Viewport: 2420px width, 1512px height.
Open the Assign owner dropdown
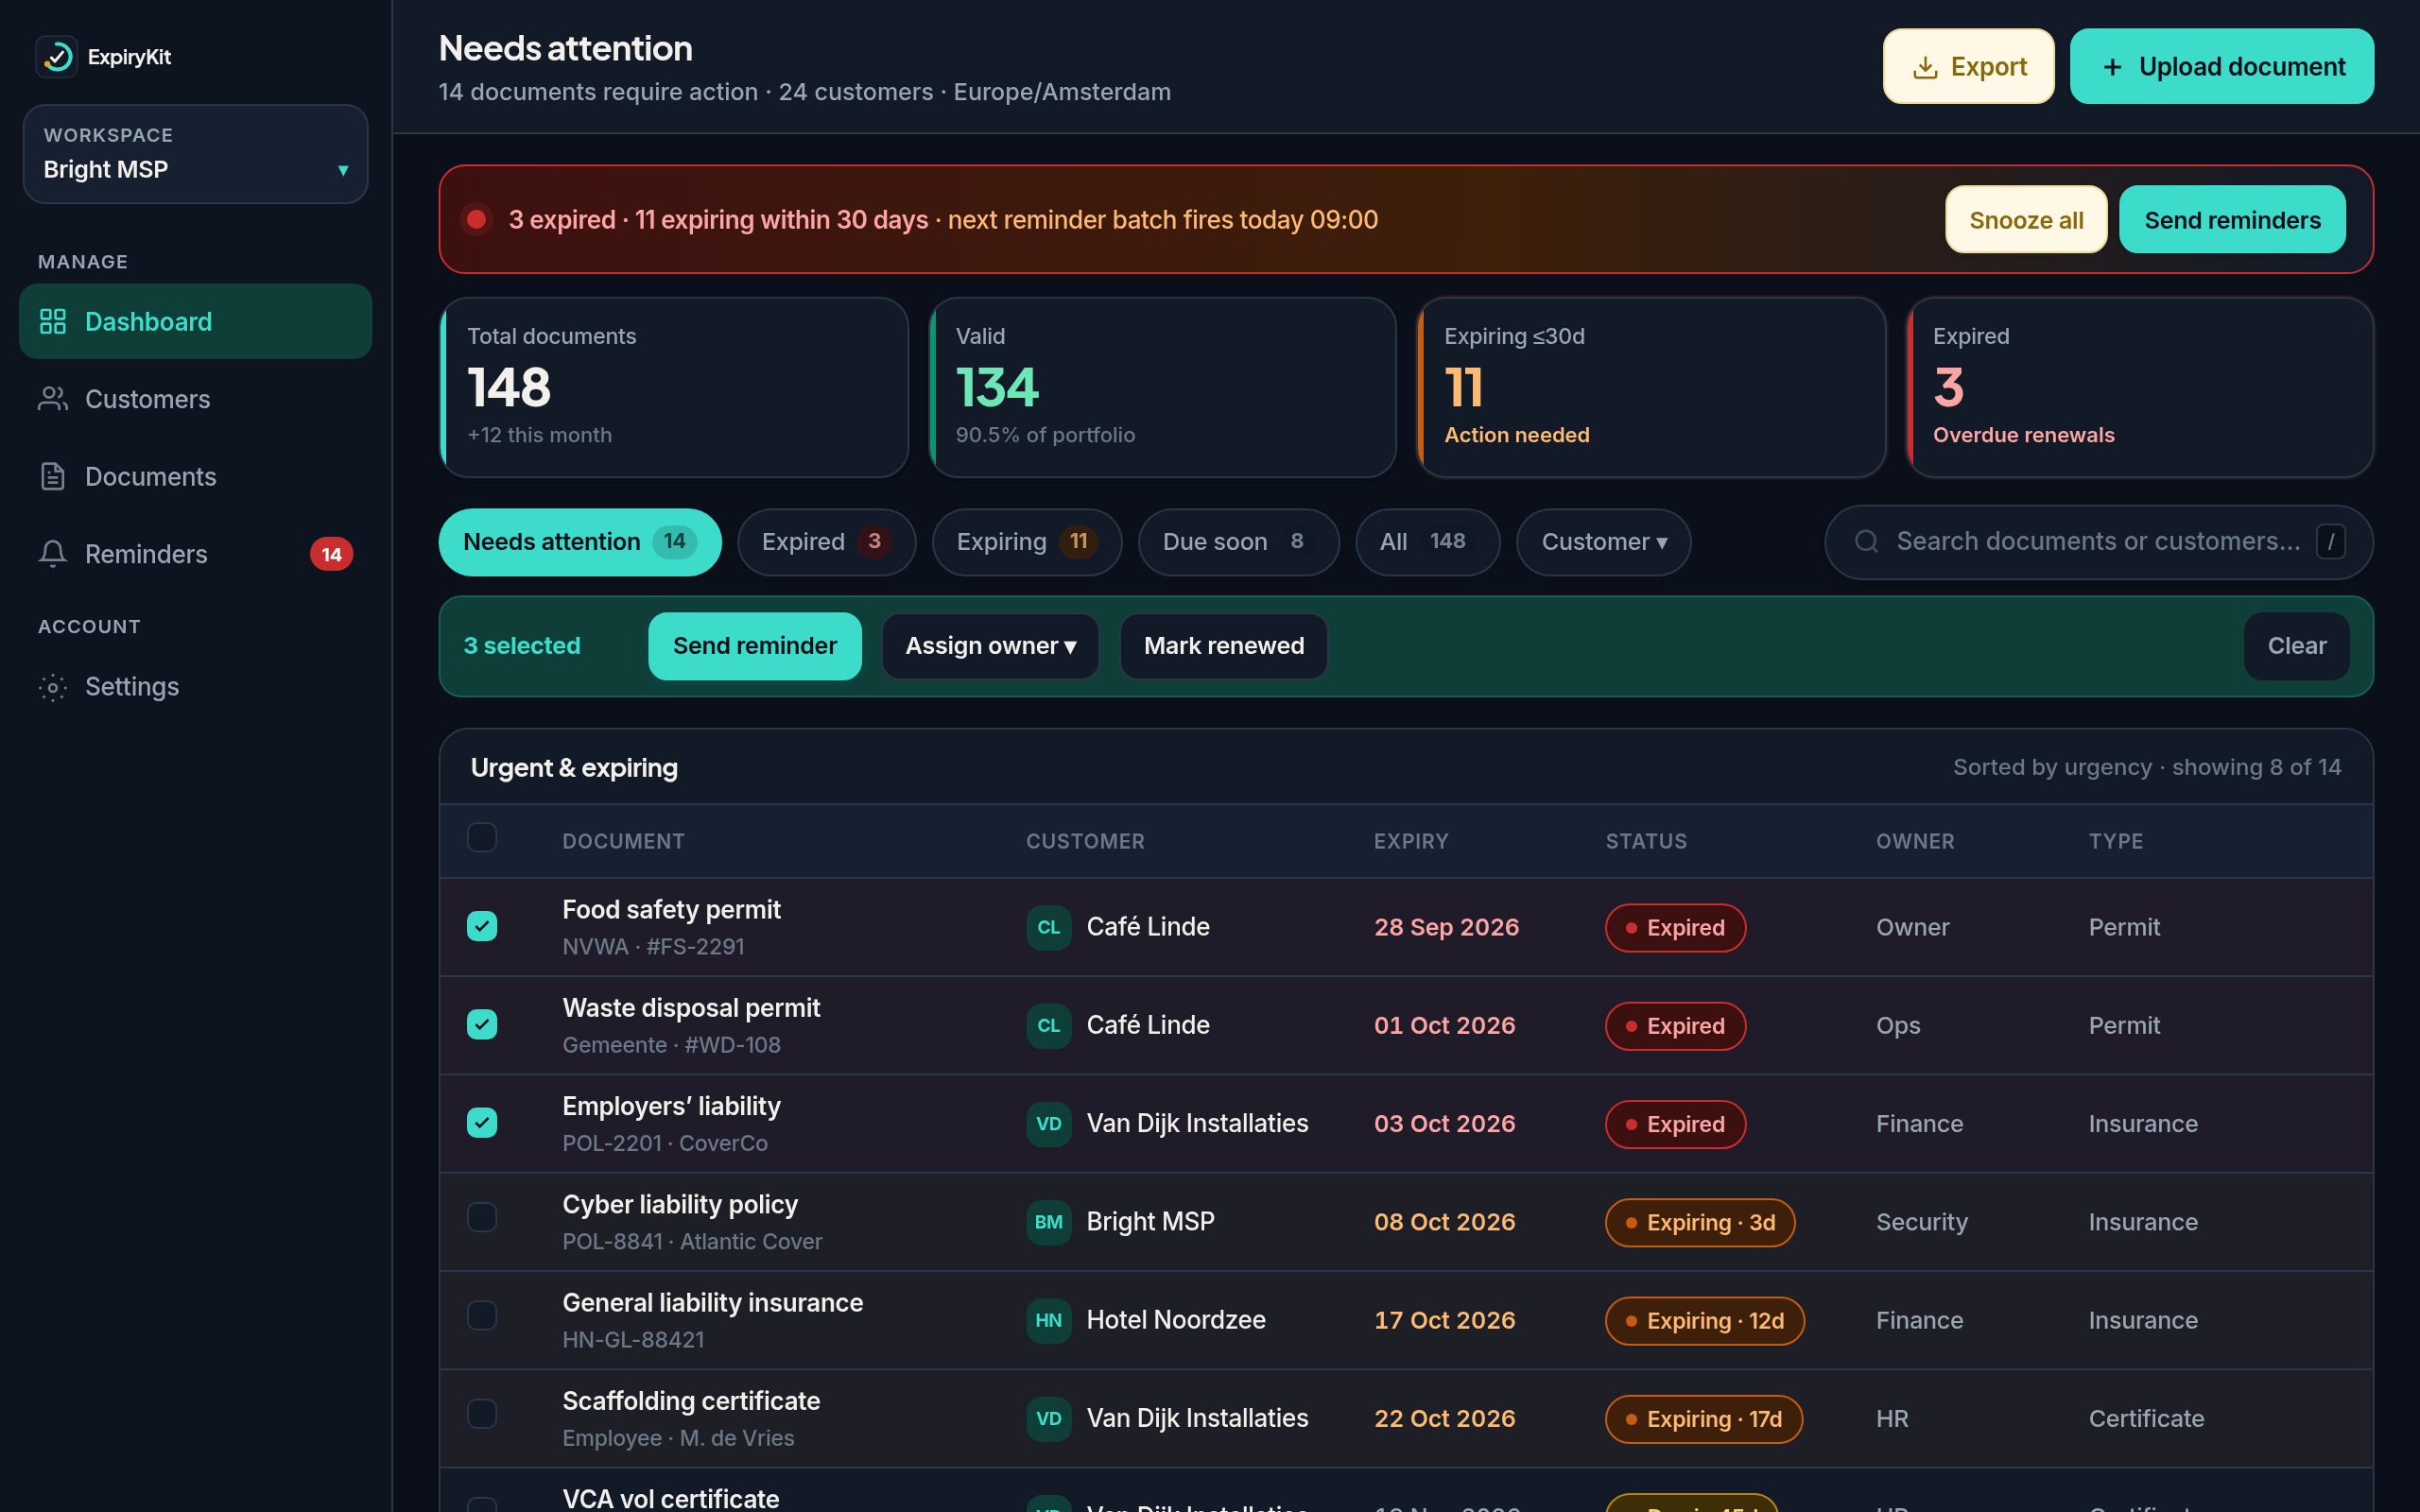(990, 646)
